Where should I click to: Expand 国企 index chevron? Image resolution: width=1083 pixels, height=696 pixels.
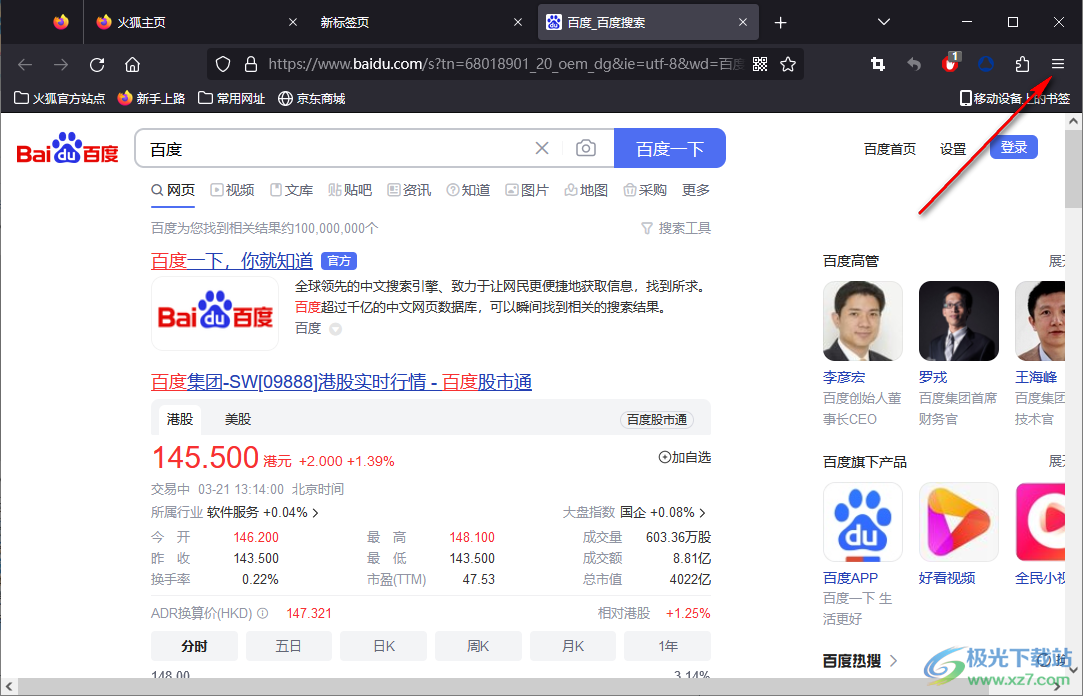pos(702,513)
